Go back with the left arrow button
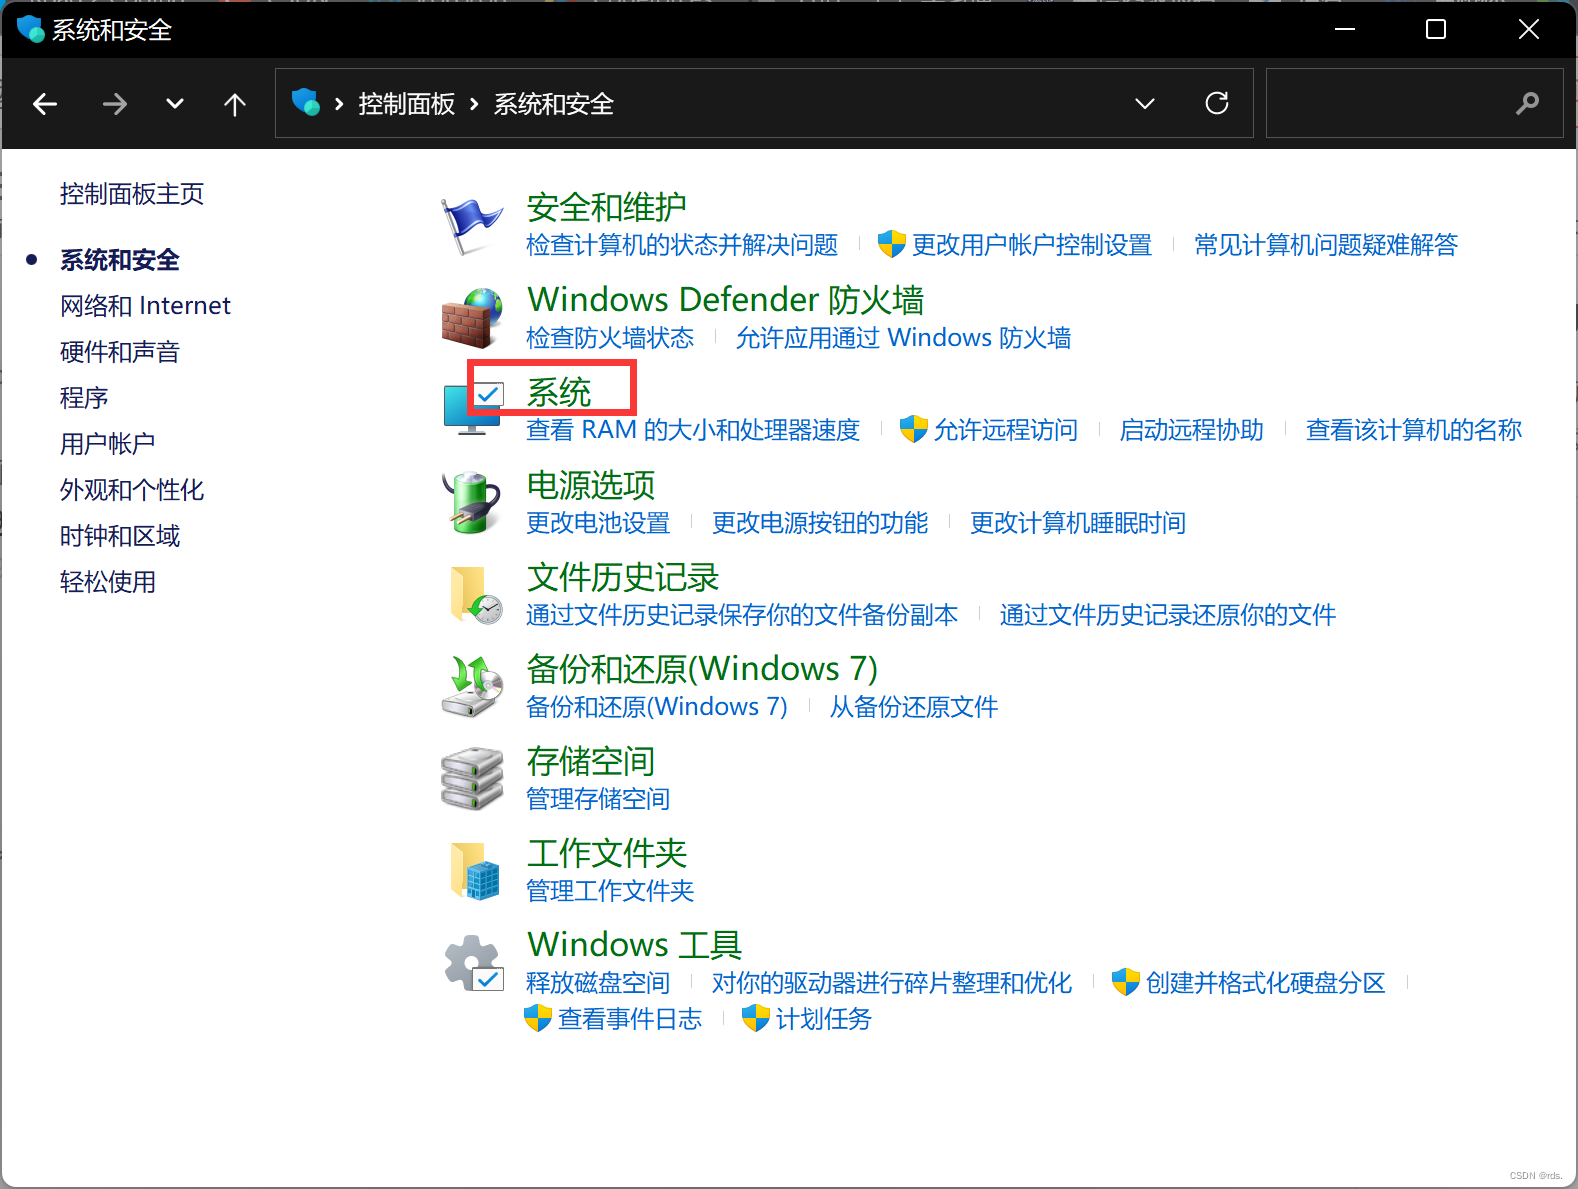 [x=45, y=104]
